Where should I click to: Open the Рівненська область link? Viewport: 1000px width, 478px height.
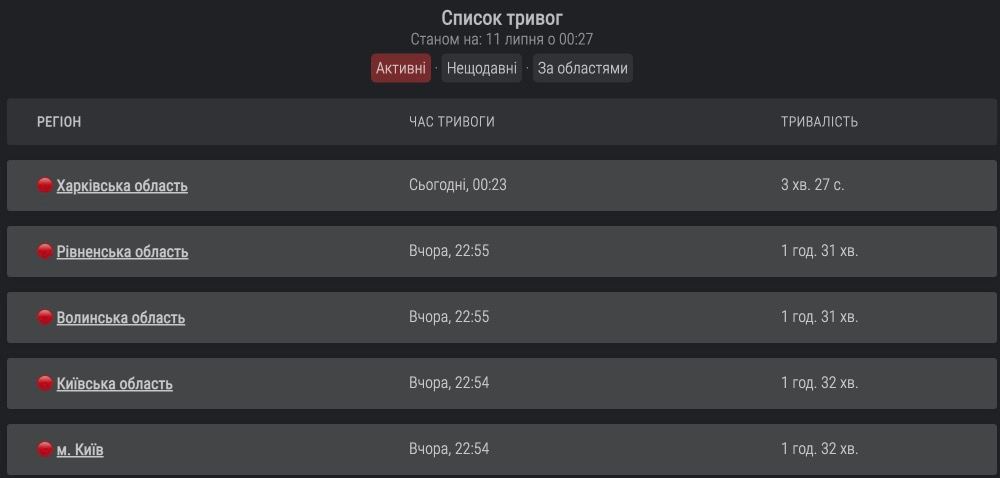tap(122, 252)
